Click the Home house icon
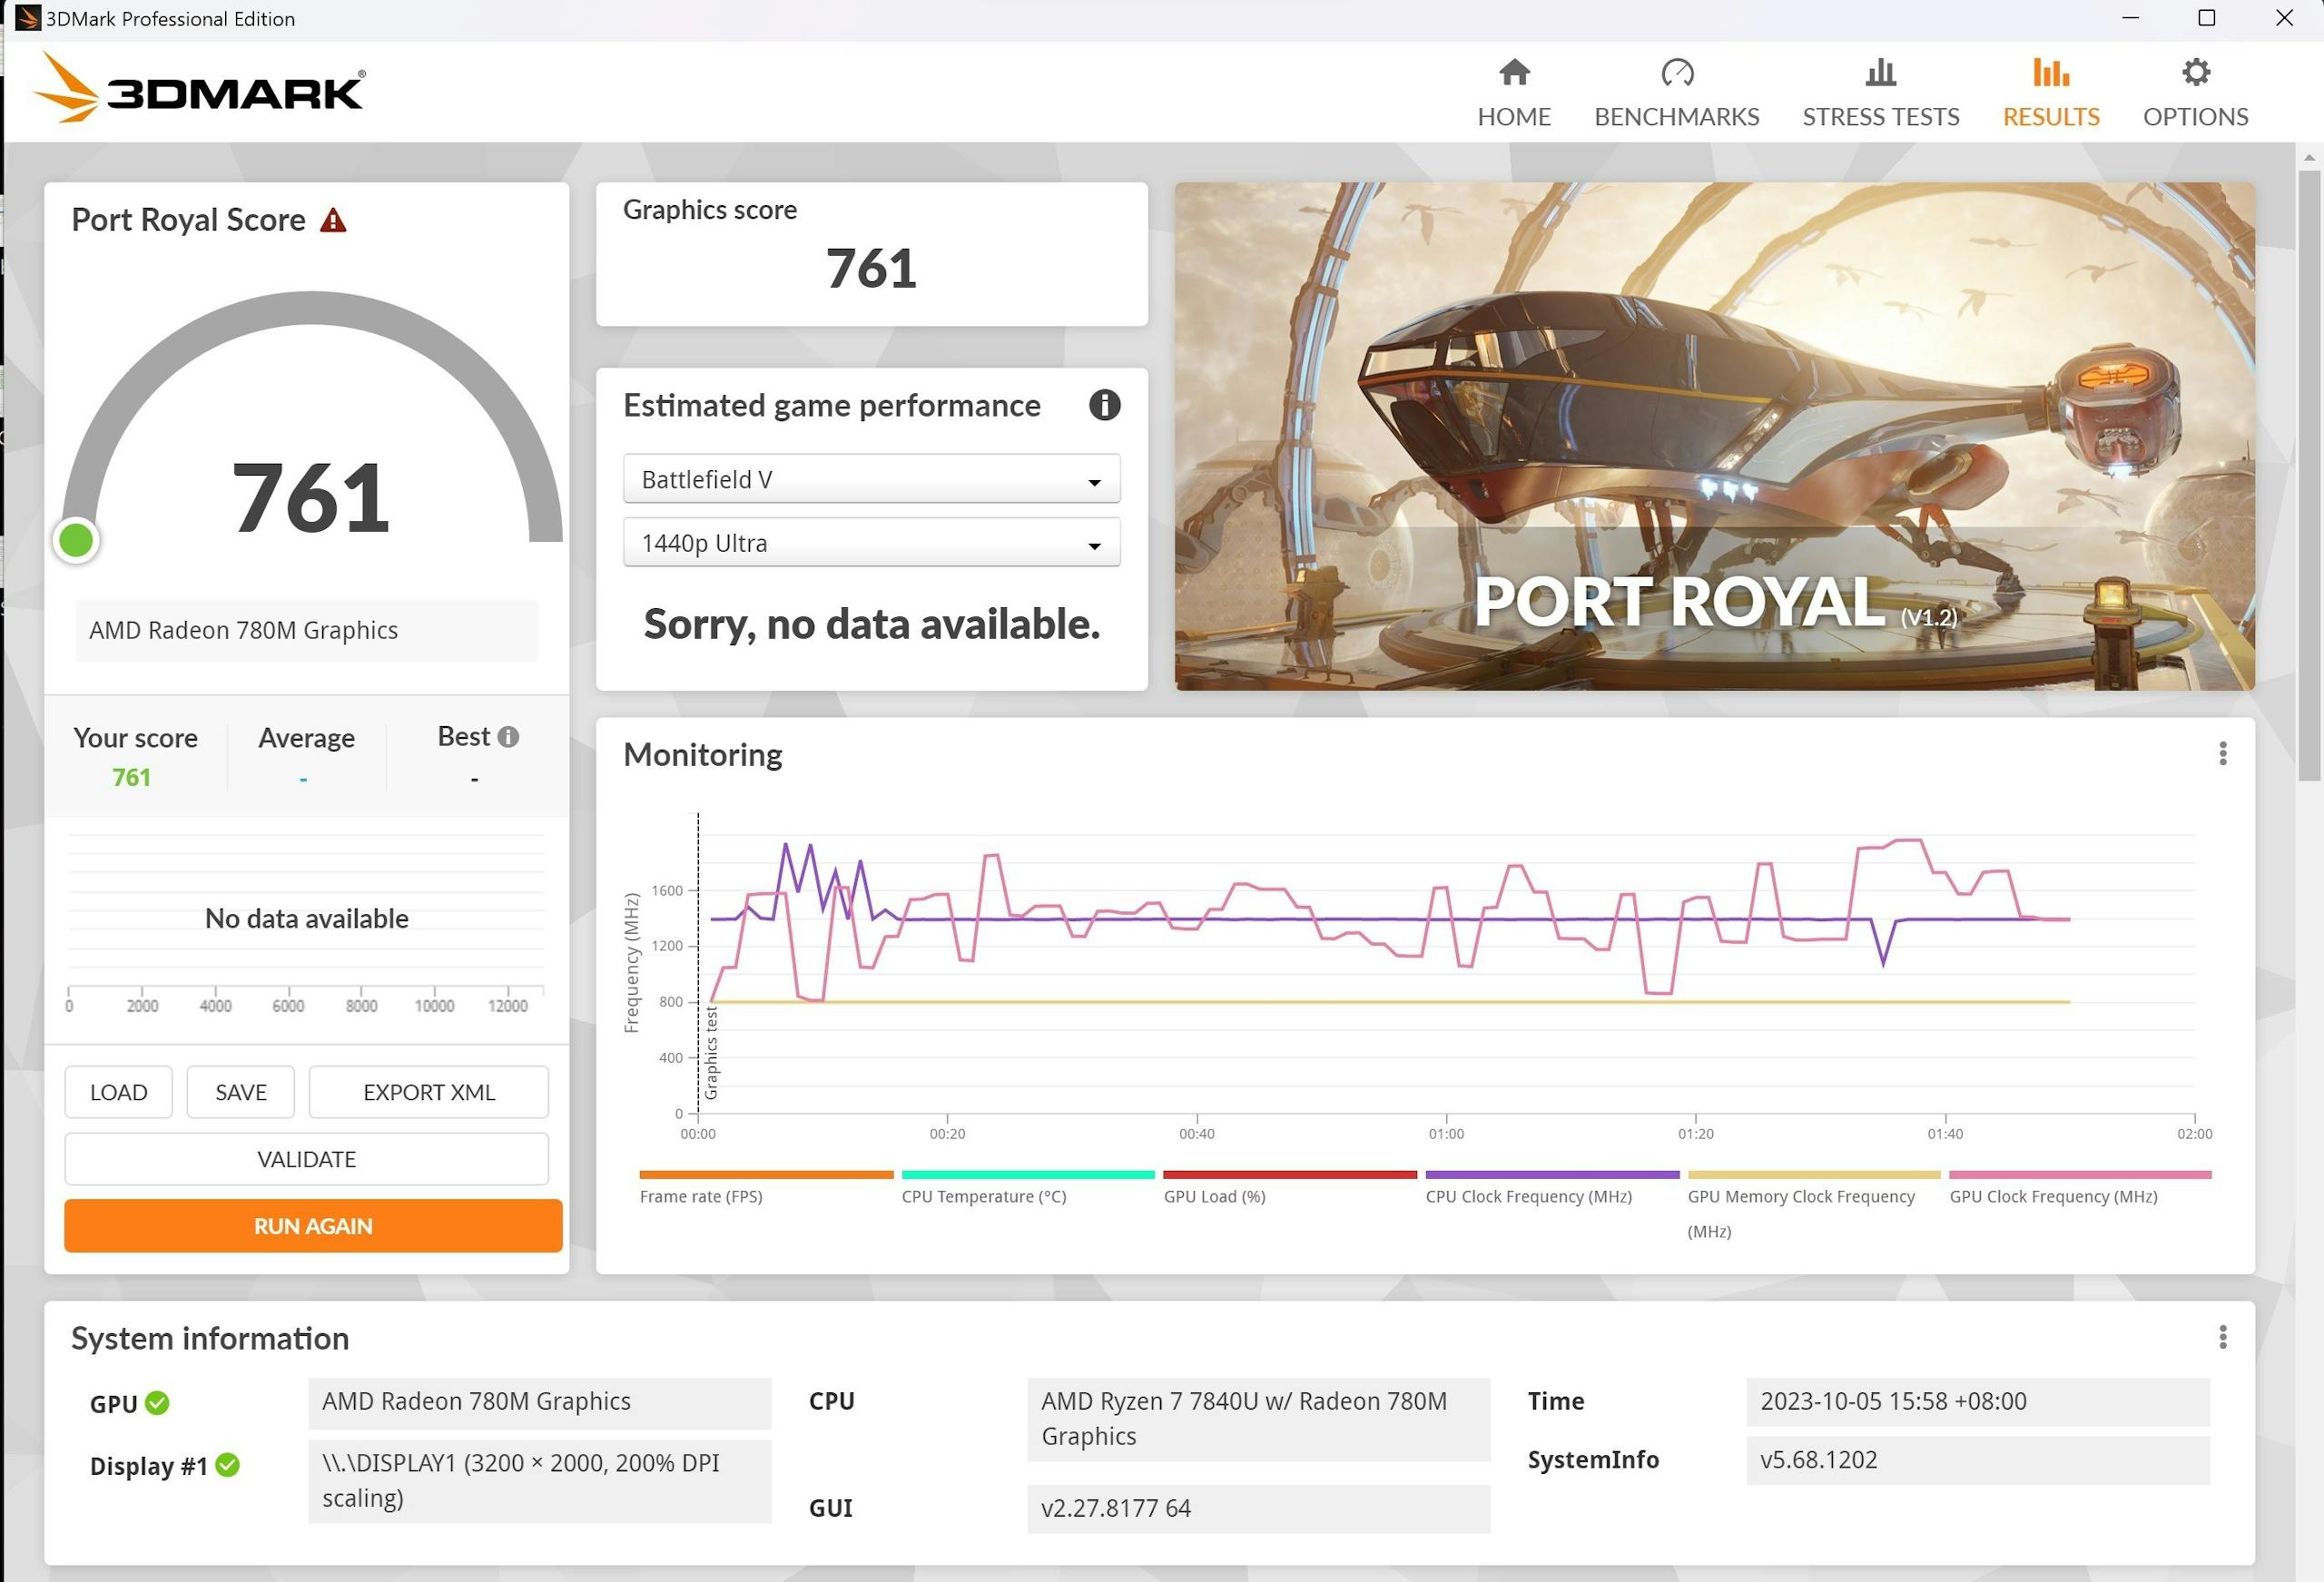This screenshot has width=2324, height=1582. tap(1514, 73)
